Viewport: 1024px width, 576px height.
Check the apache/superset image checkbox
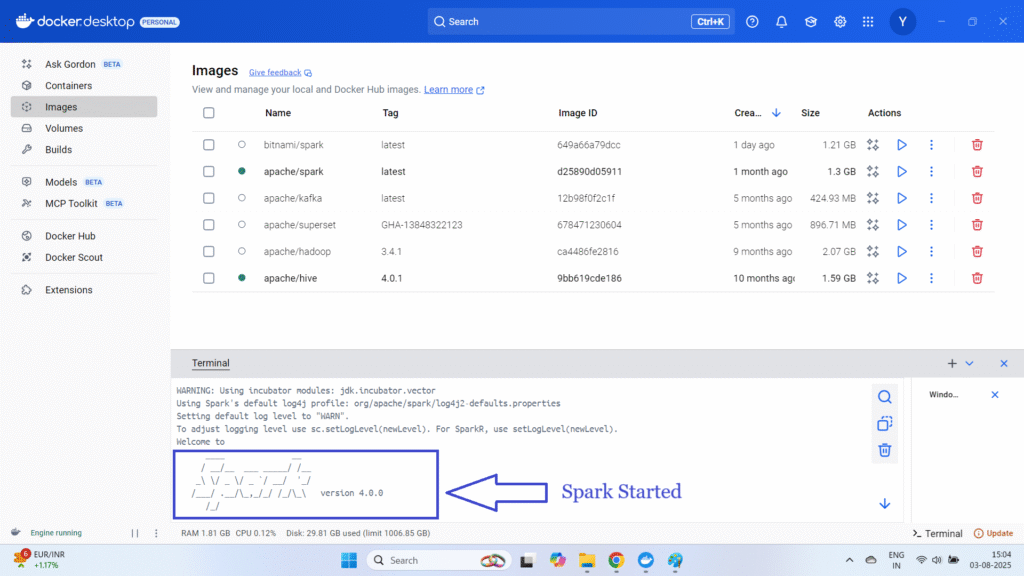(x=208, y=225)
